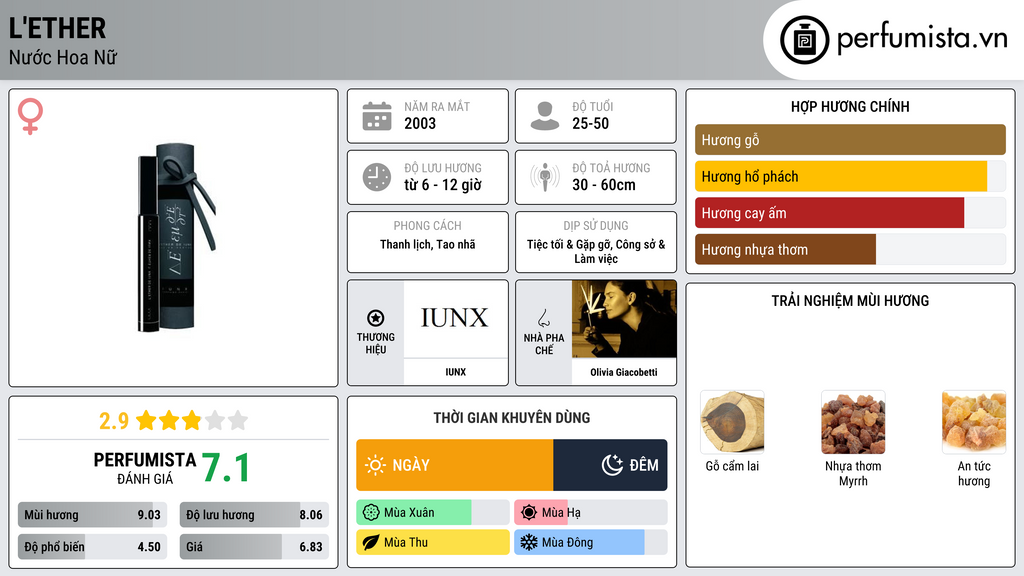
Task: Click the L'Ether perfume bottle image
Action: point(175,238)
